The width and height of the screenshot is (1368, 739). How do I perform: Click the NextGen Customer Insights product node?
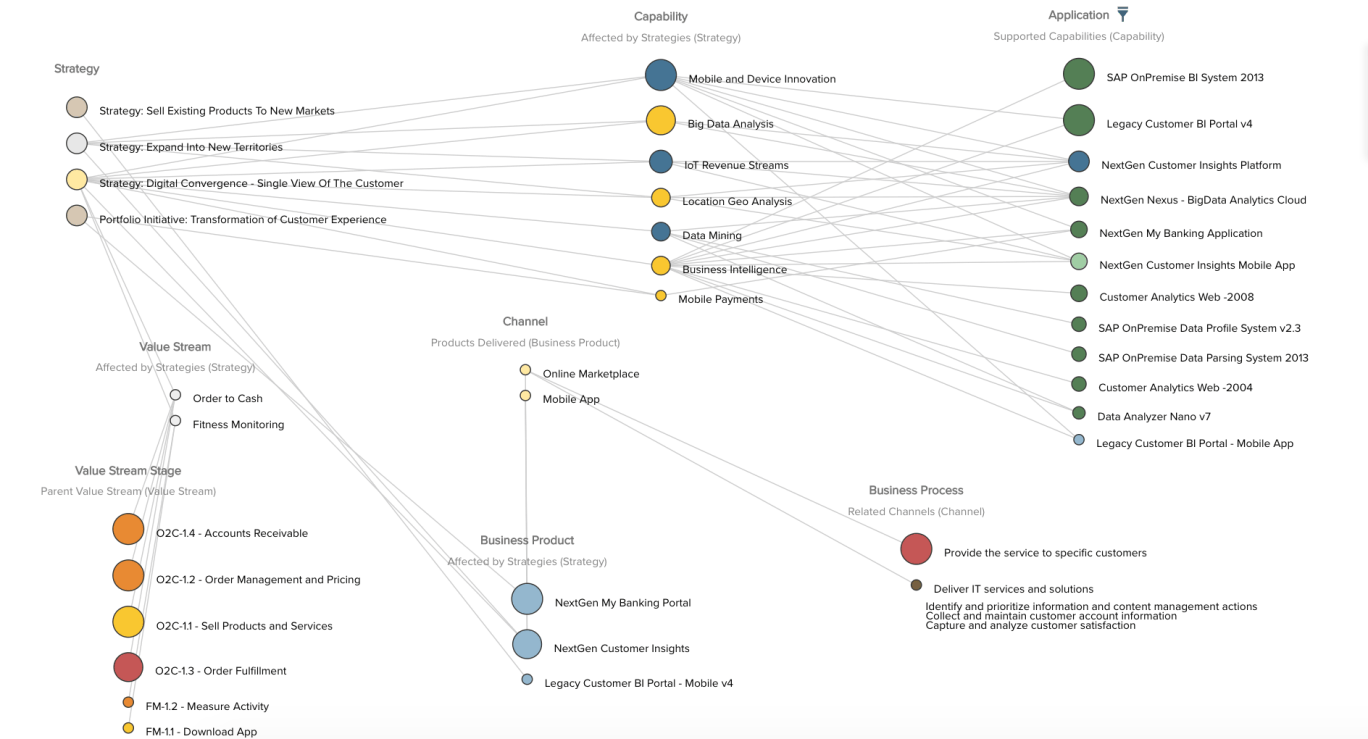pos(527,644)
